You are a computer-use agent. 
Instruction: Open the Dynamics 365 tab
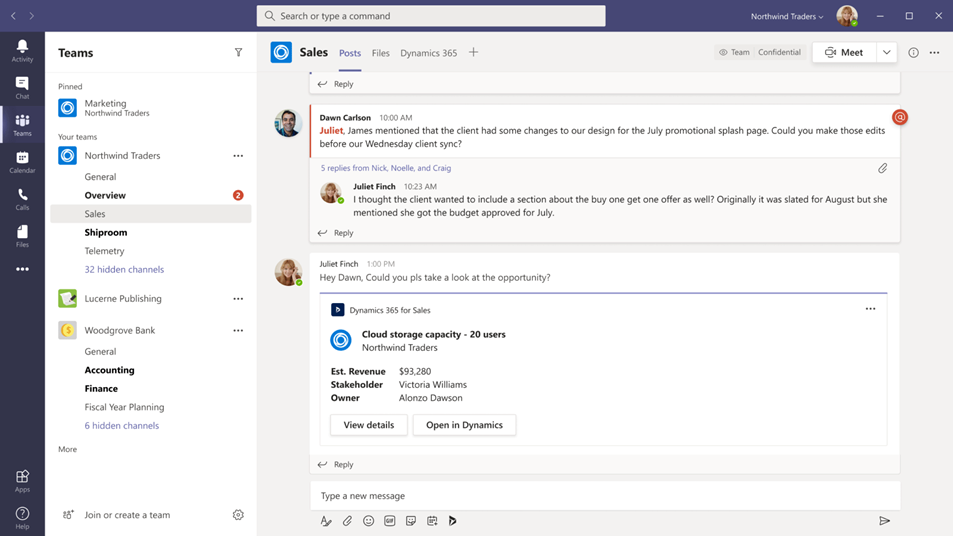click(428, 53)
